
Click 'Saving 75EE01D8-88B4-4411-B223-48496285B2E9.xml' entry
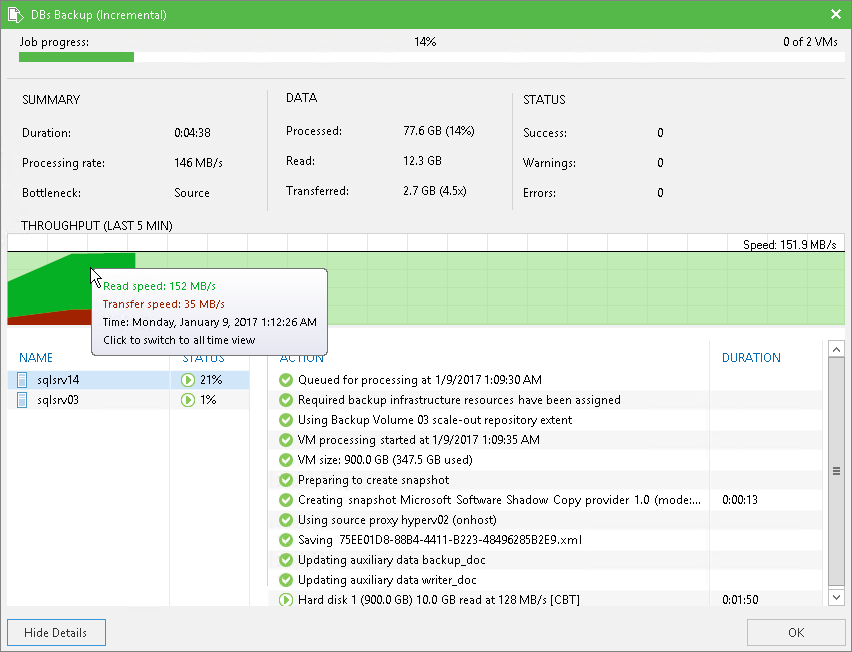click(440, 540)
